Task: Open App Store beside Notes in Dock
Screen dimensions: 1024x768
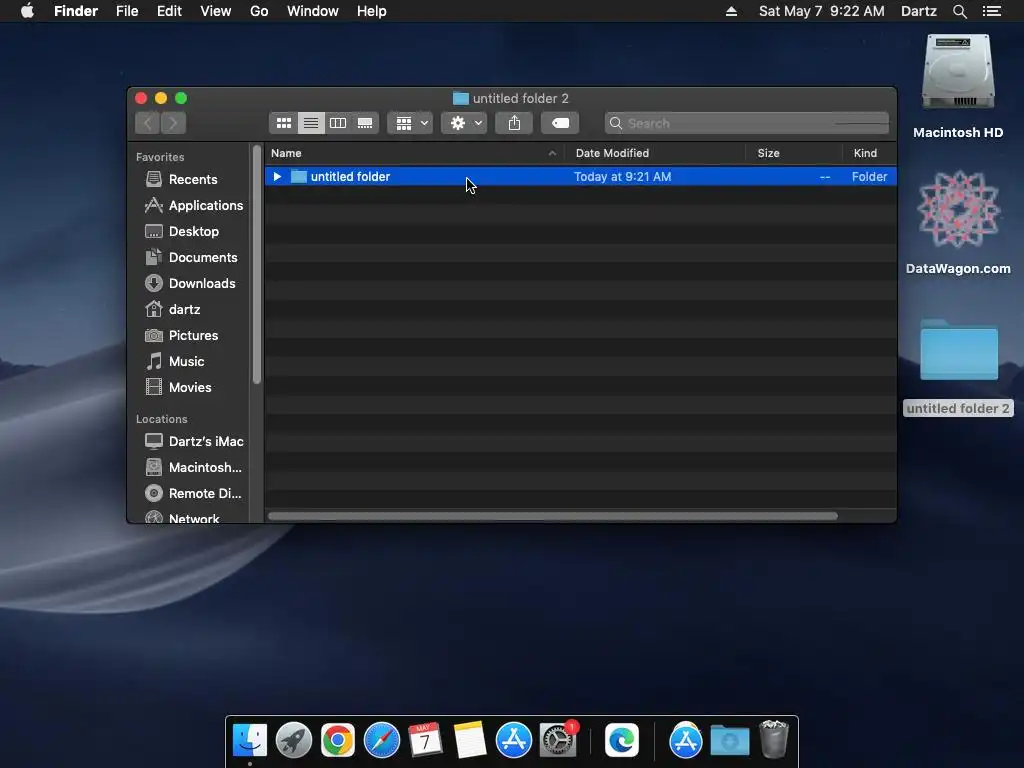Action: click(x=513, y=740)
